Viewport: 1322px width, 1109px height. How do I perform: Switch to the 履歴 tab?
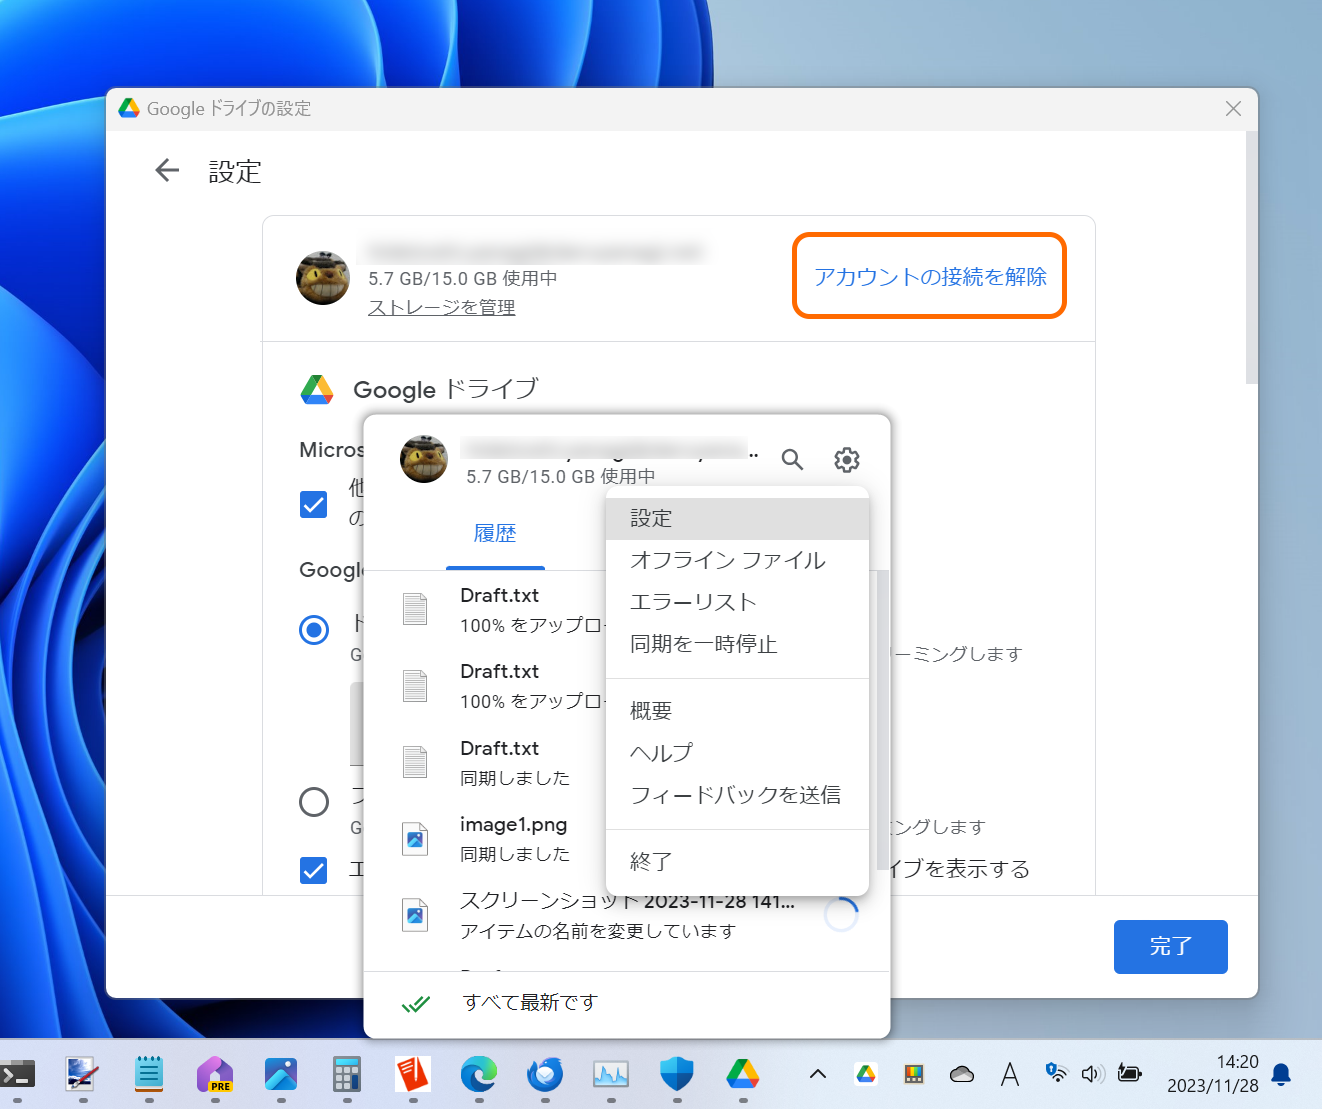pyautogui.click(x=495, y=533)
